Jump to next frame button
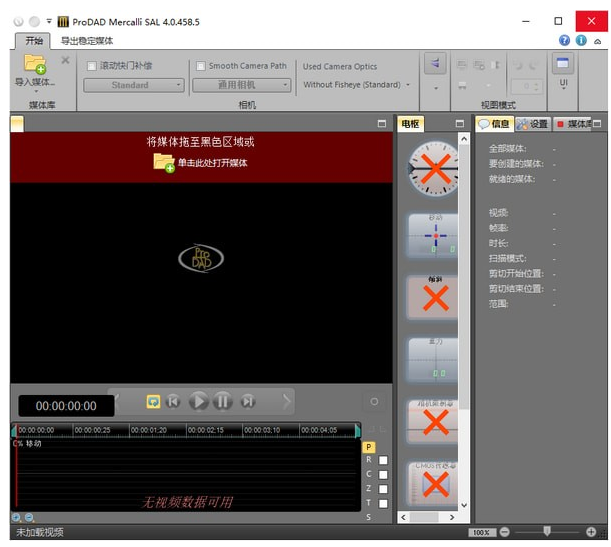Screen dimensions: 611x547 [x=247, y=401]
